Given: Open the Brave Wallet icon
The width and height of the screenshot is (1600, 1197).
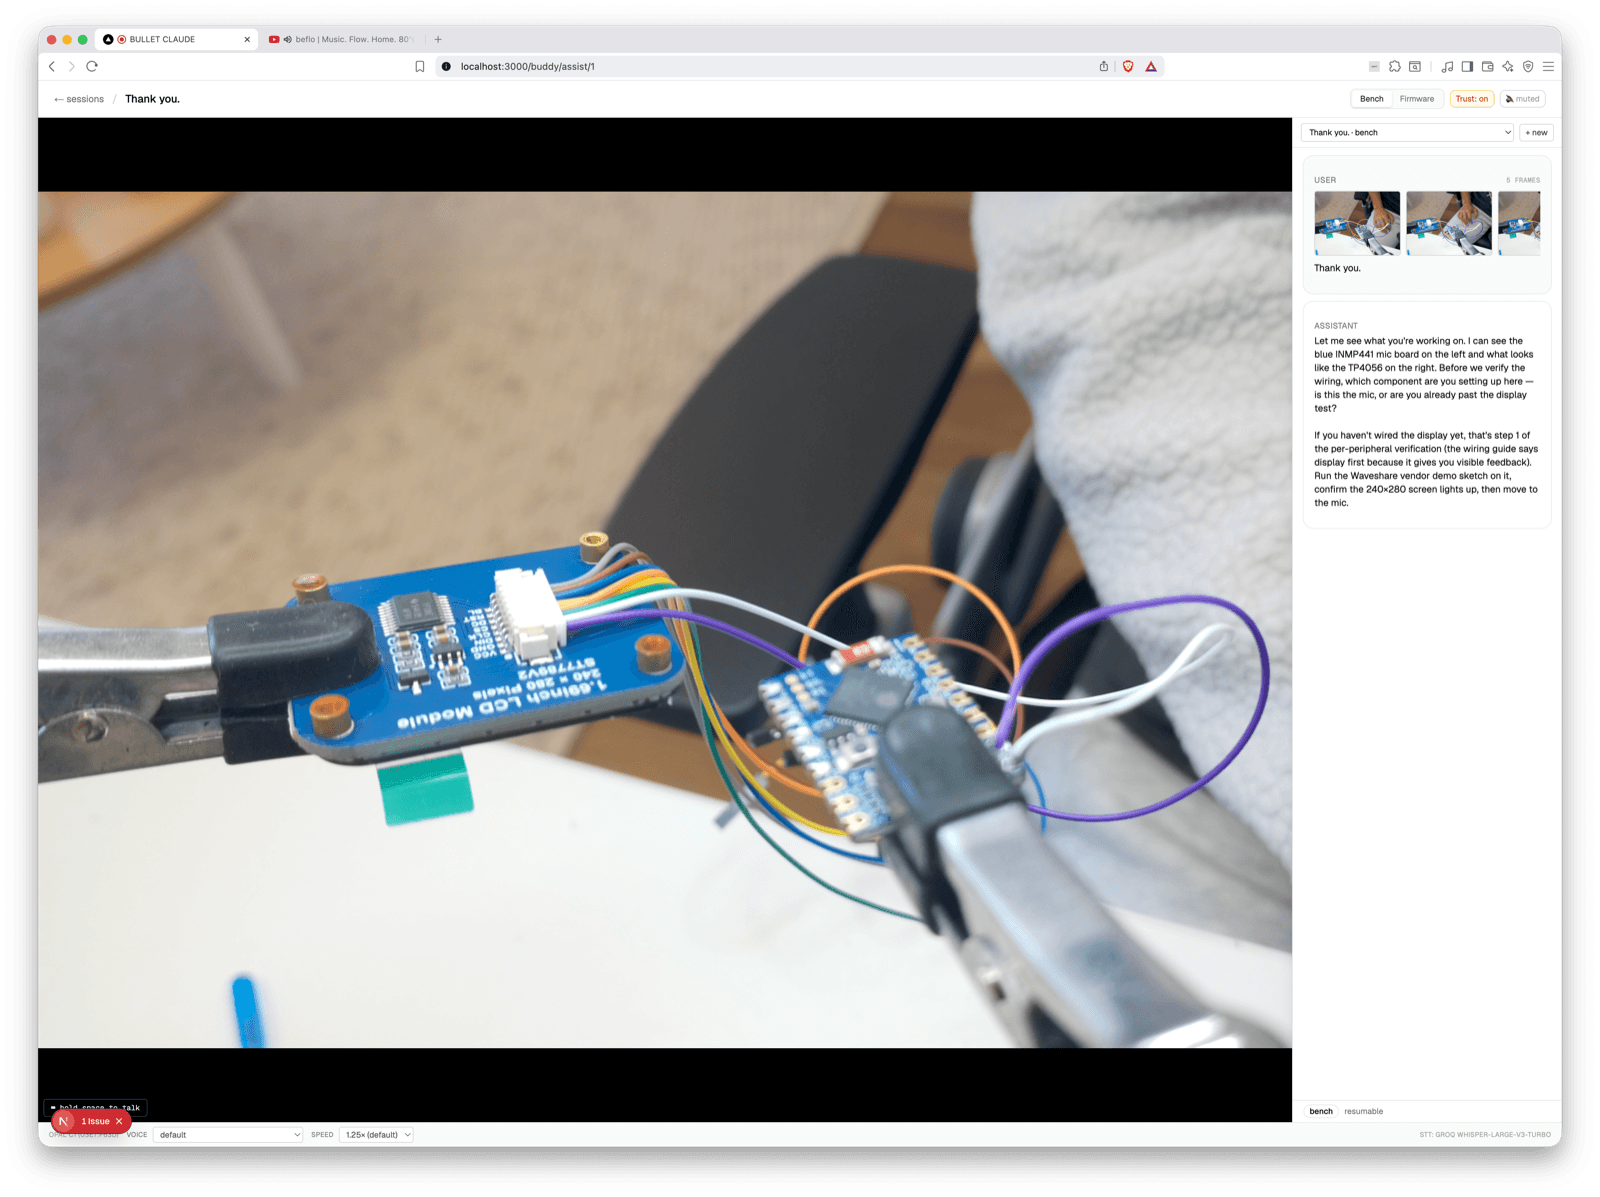Looking at the screenshot, I should click(1488, 67).
